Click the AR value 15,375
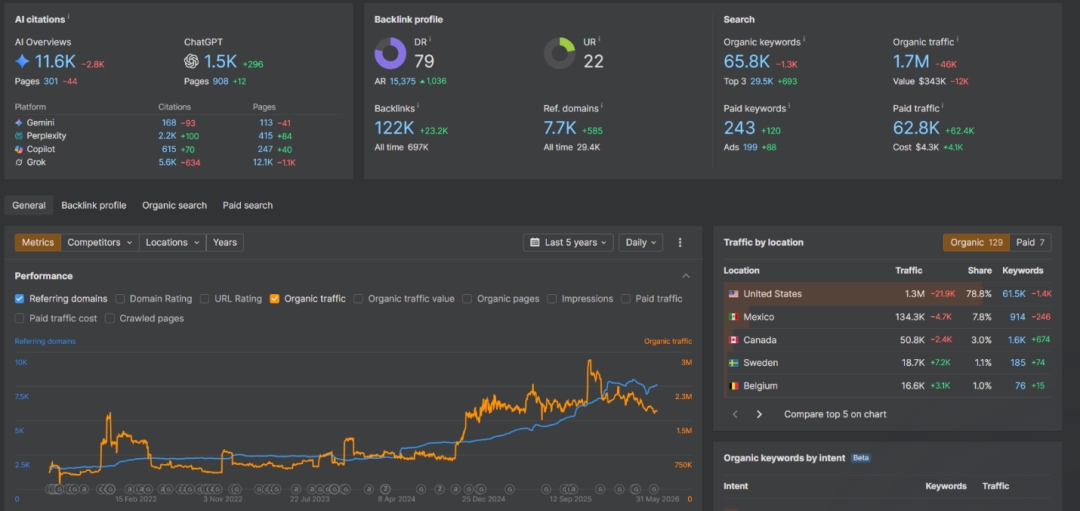Screen dimensions: 1080x511 403,81
